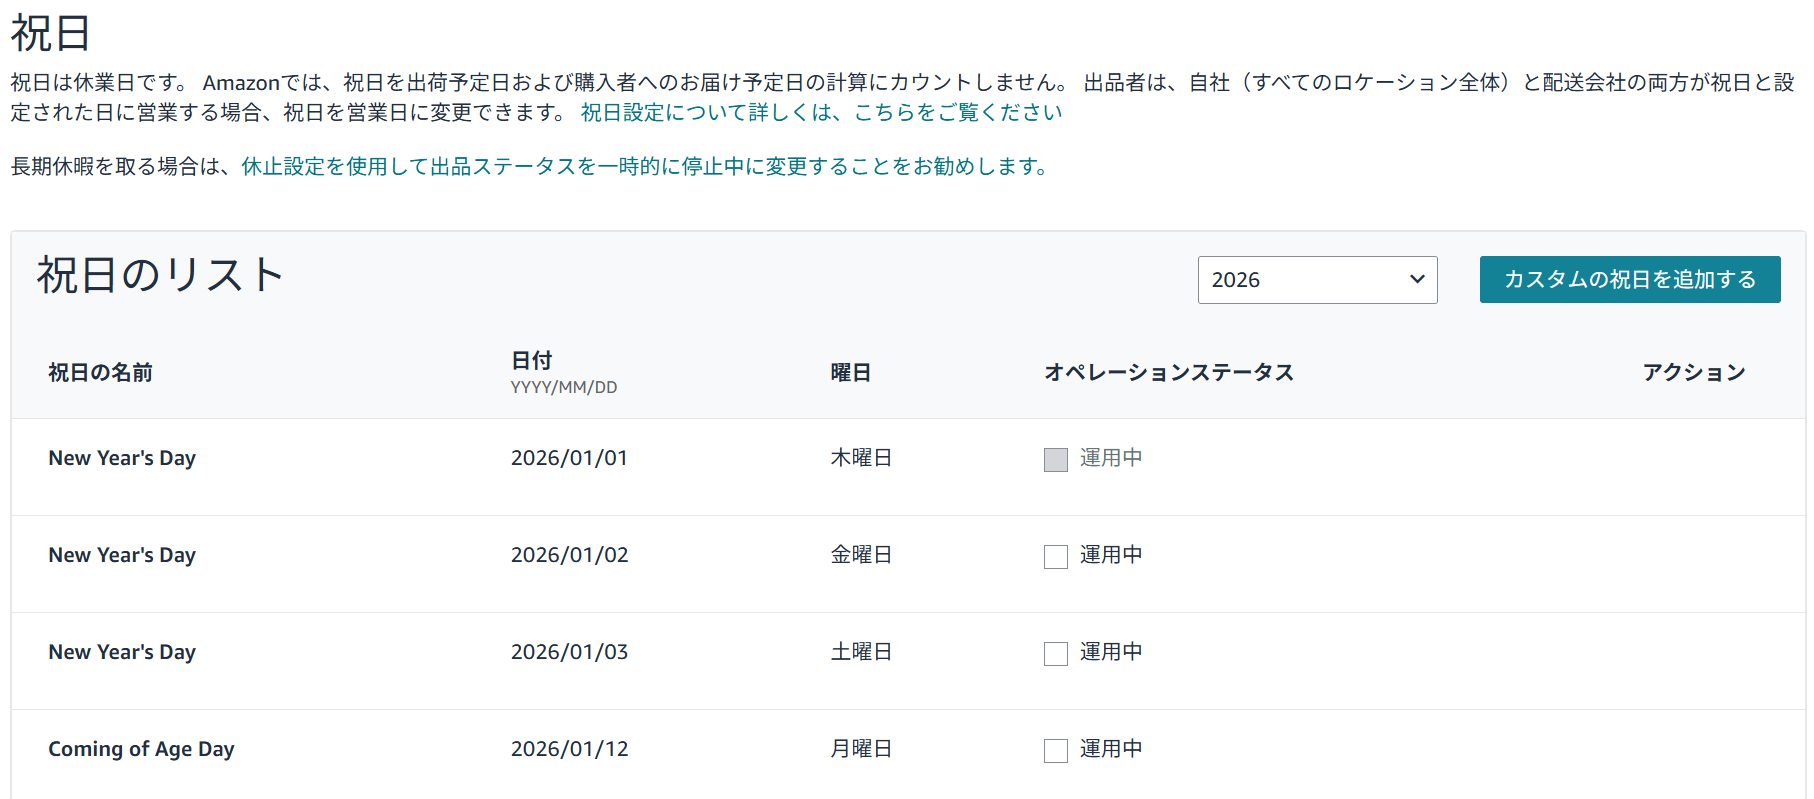Toggle the 運用中 checkbox for 2026/01/01
This screenshot has width=1814, height=799.
(x=1055, y=460)
